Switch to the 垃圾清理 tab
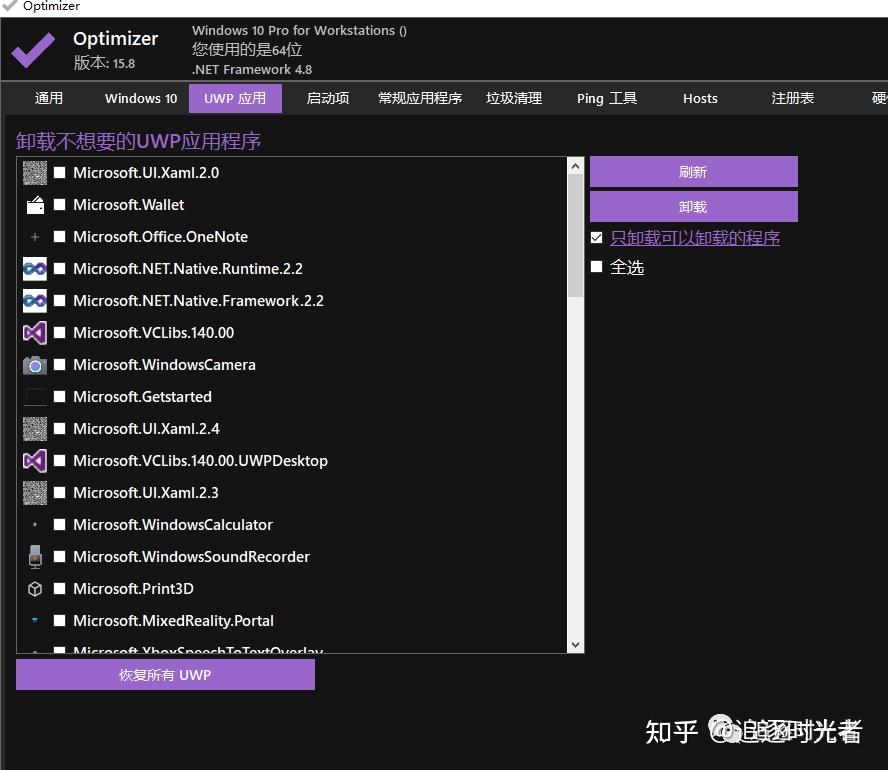The height and width of the screenshot is (770, 888). pyautogui.click(x=514, y=99)
